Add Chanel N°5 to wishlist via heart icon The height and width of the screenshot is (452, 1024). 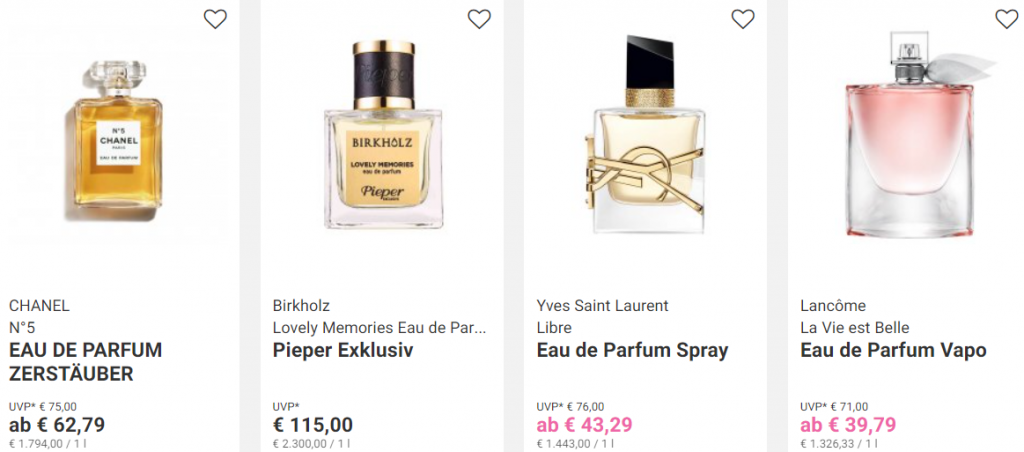coord(215,19)
